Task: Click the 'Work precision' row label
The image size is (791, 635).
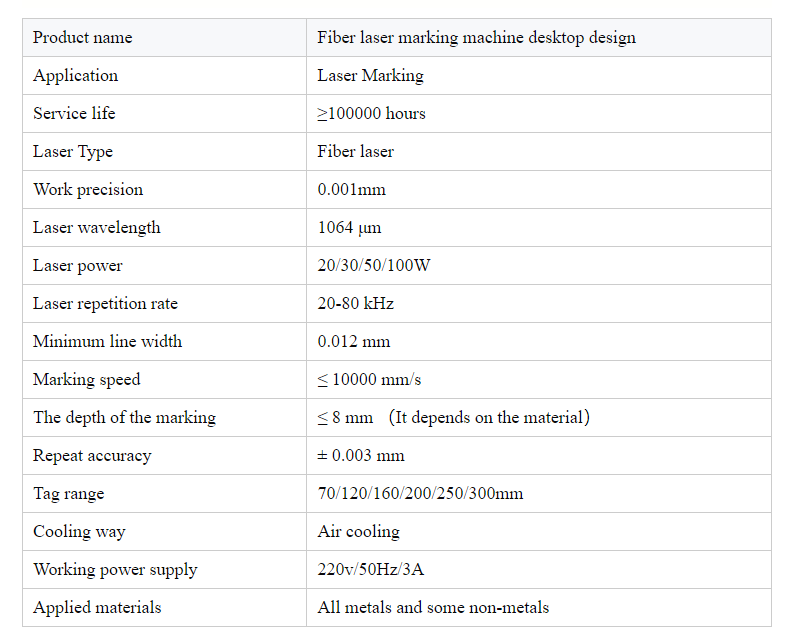Action: click(x=88, y=190)
